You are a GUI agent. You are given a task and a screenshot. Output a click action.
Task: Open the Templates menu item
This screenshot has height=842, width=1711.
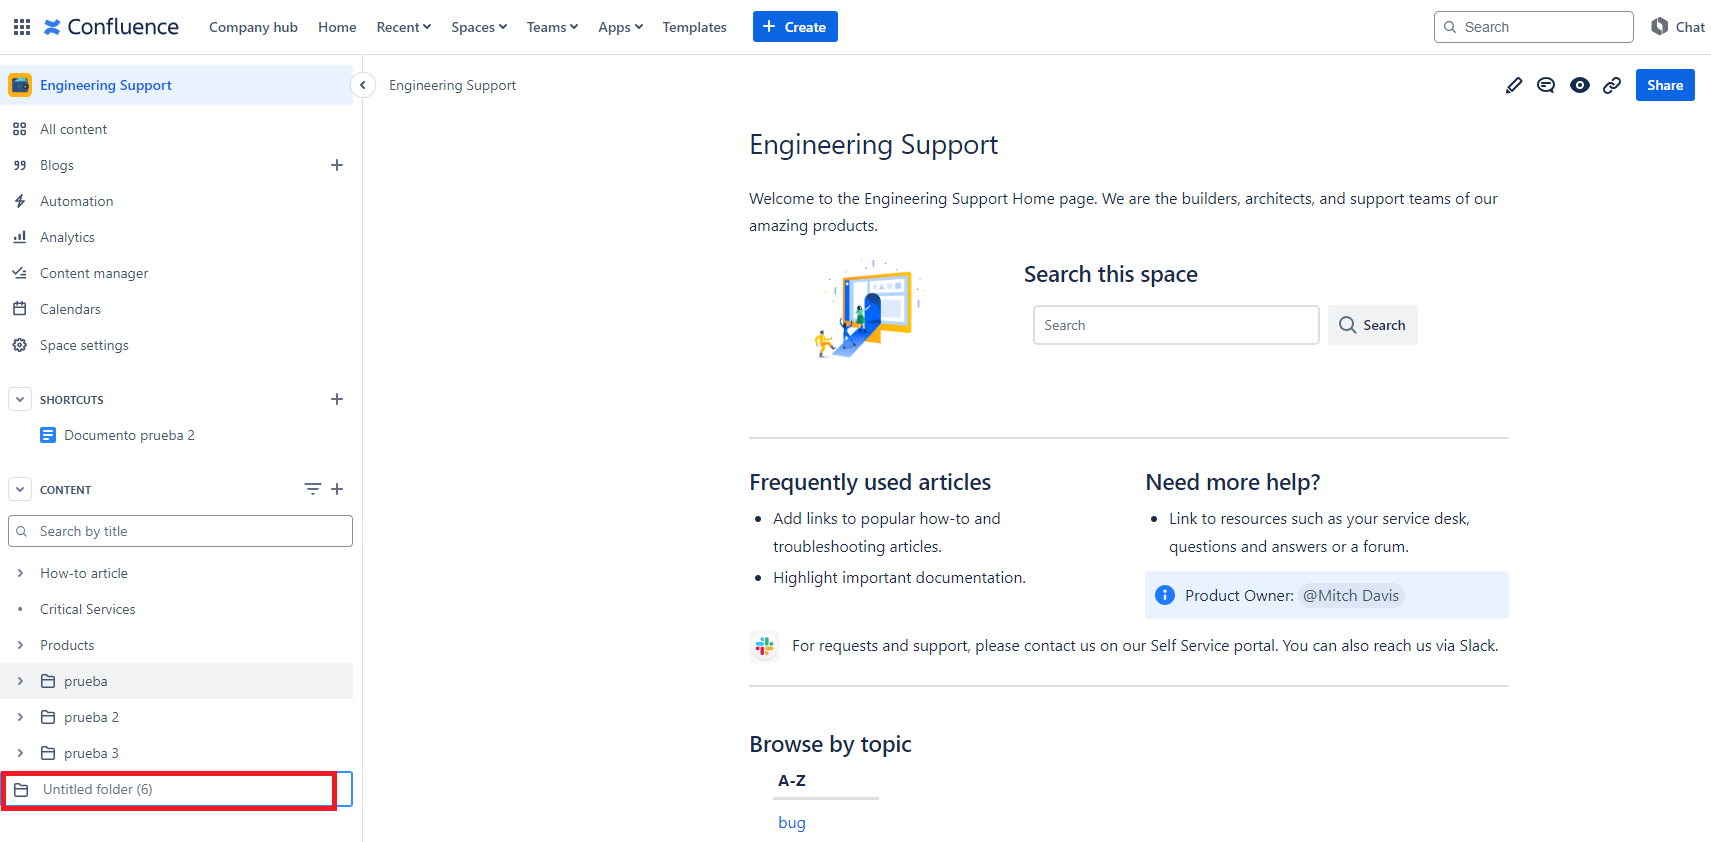pos(694,27)
